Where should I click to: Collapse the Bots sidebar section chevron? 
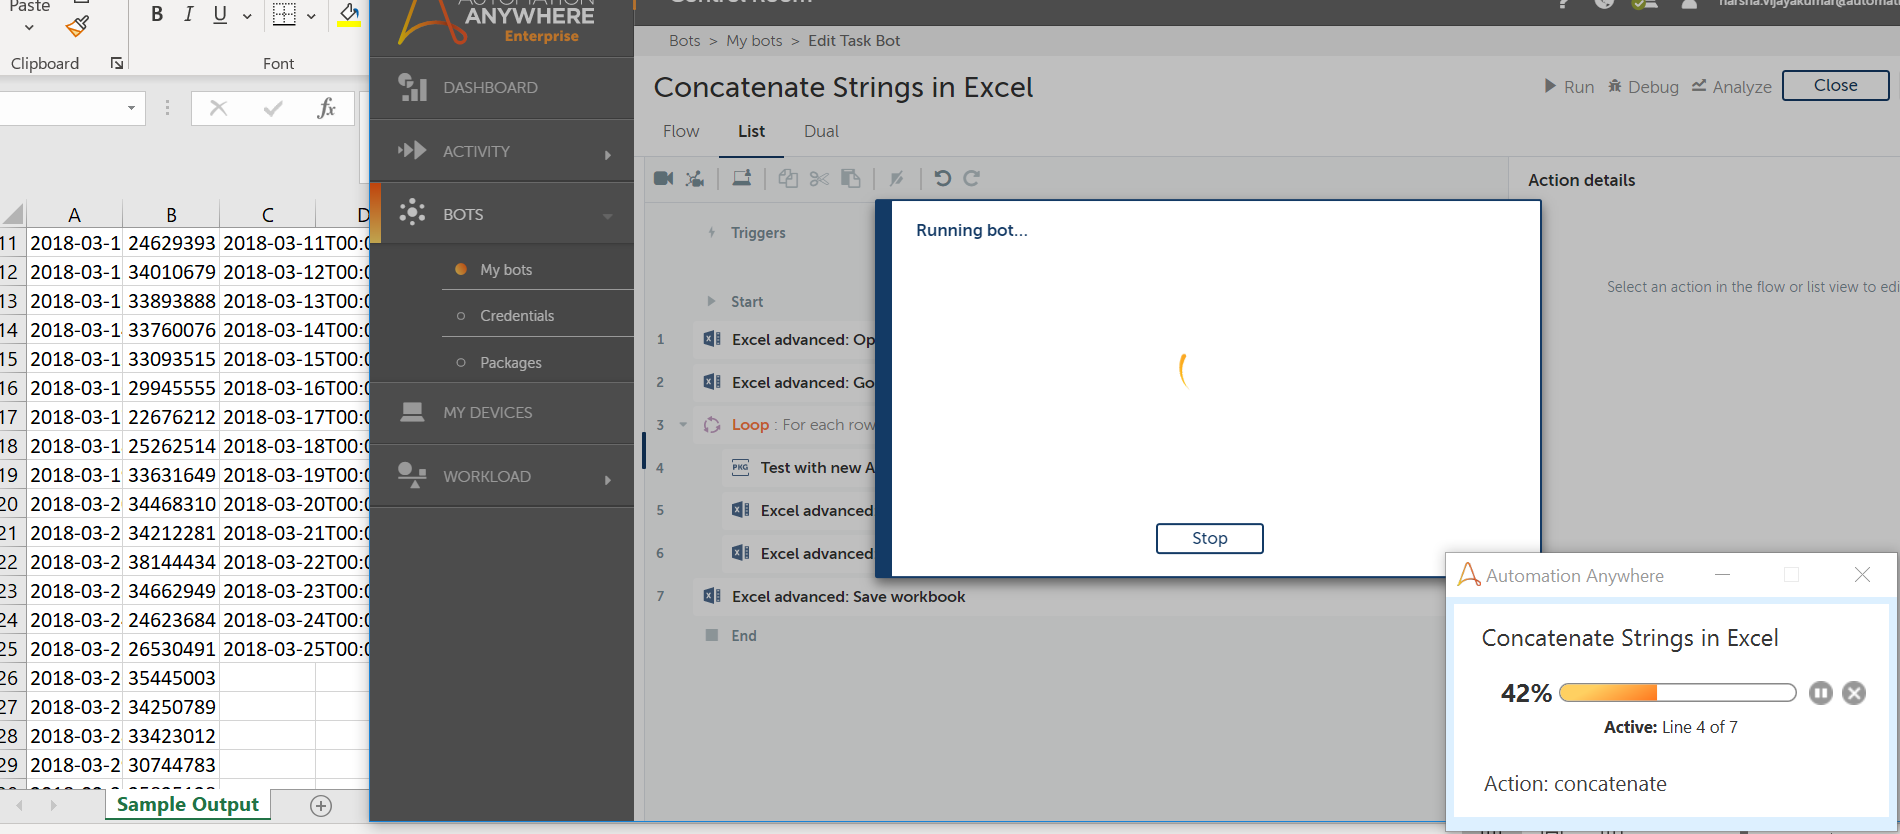click(608, 216)
